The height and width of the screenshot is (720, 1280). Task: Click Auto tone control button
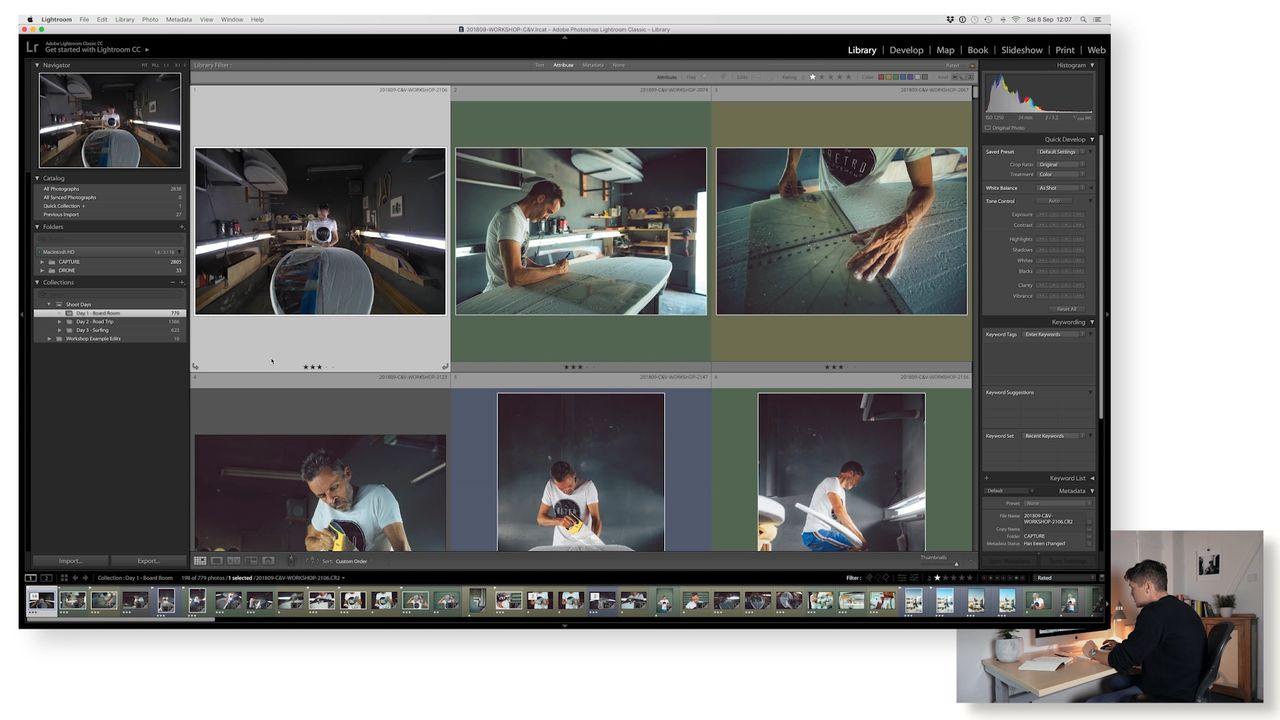[x=1054, y=201]
